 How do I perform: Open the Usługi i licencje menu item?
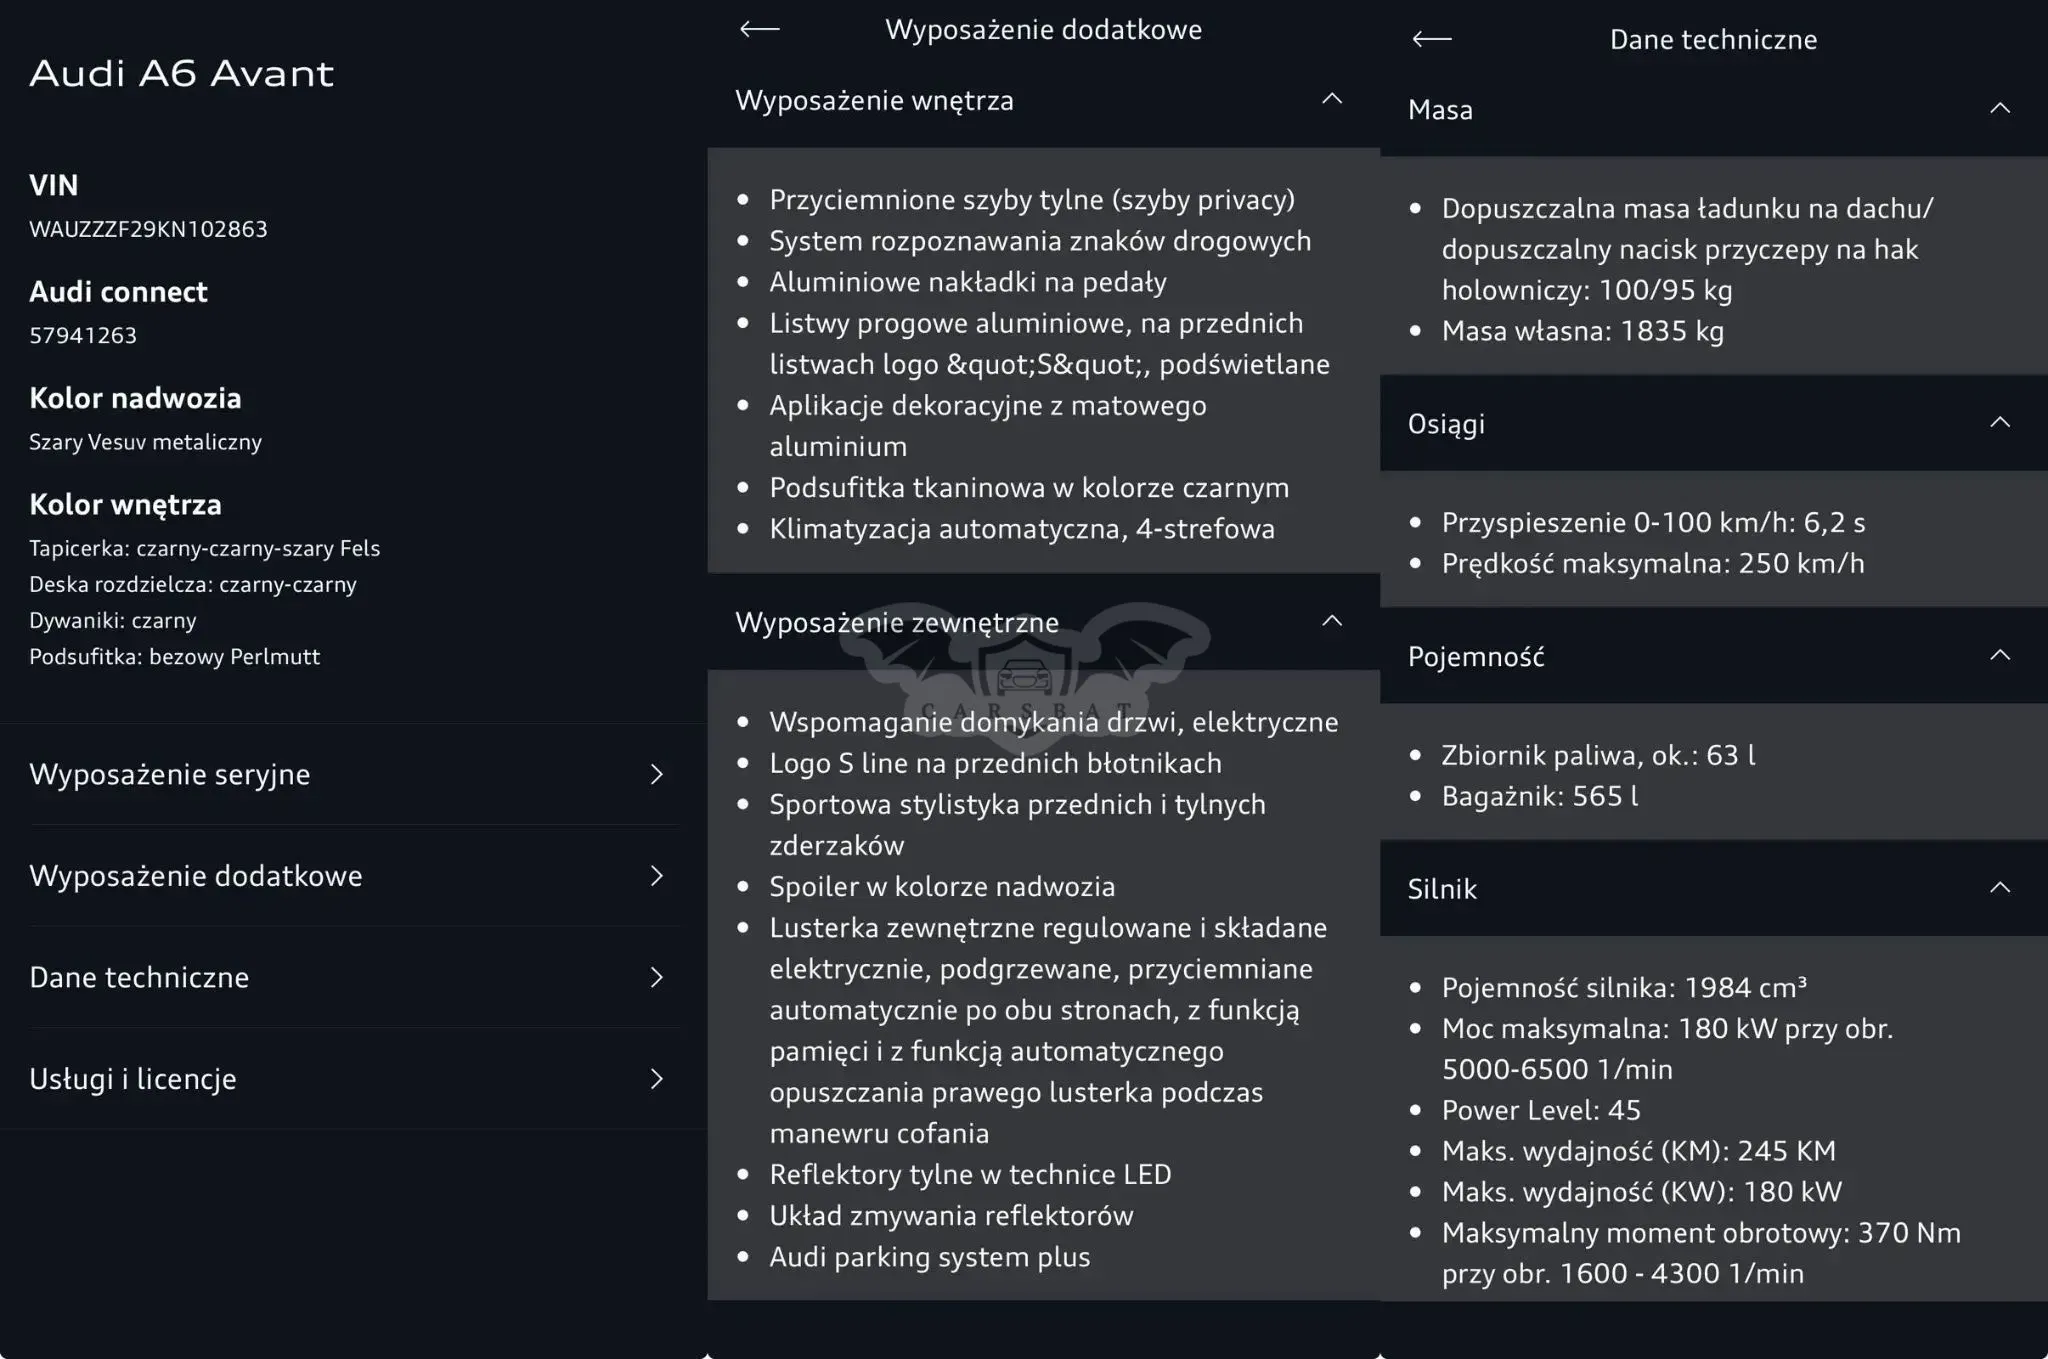coord(347,1079)
